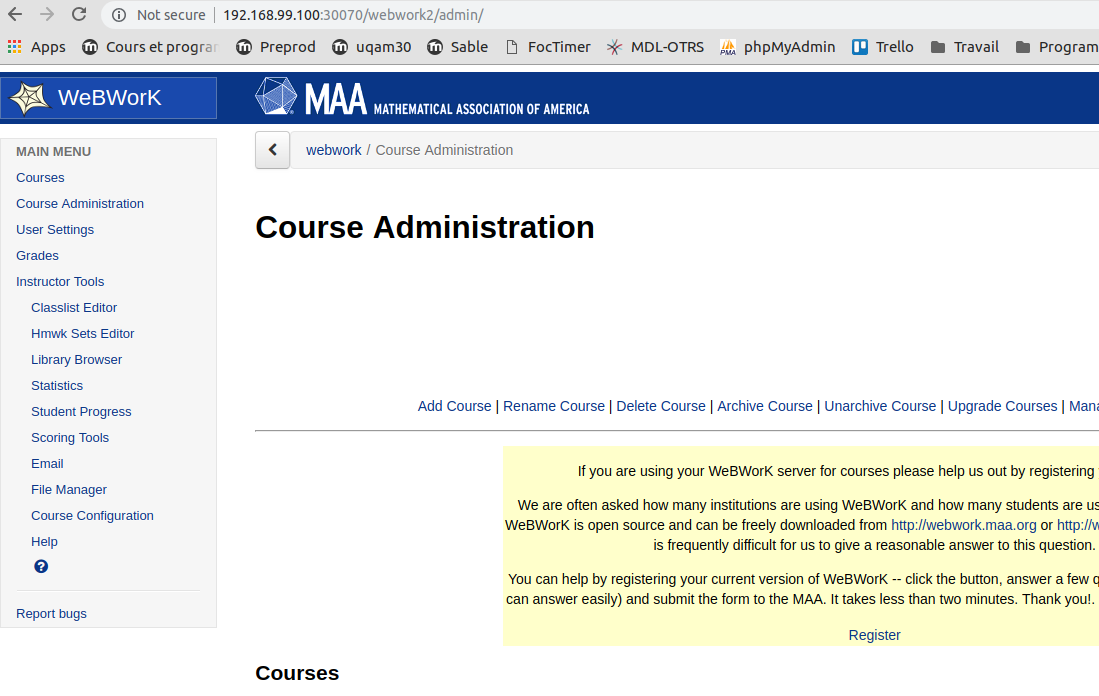The image size is (1099, 696).
Task: Open the File Manager
Action: 69,489
